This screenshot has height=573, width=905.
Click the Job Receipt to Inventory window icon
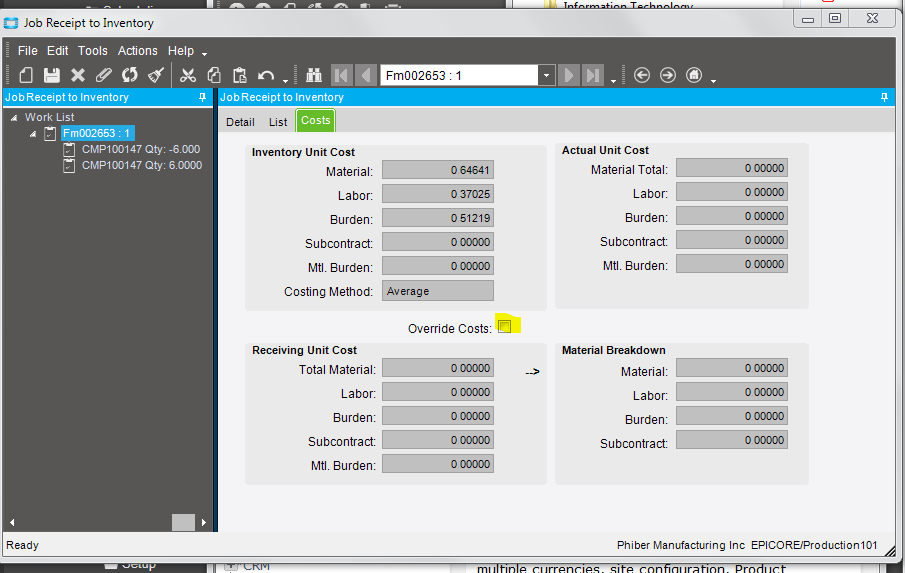pos(11,23)
